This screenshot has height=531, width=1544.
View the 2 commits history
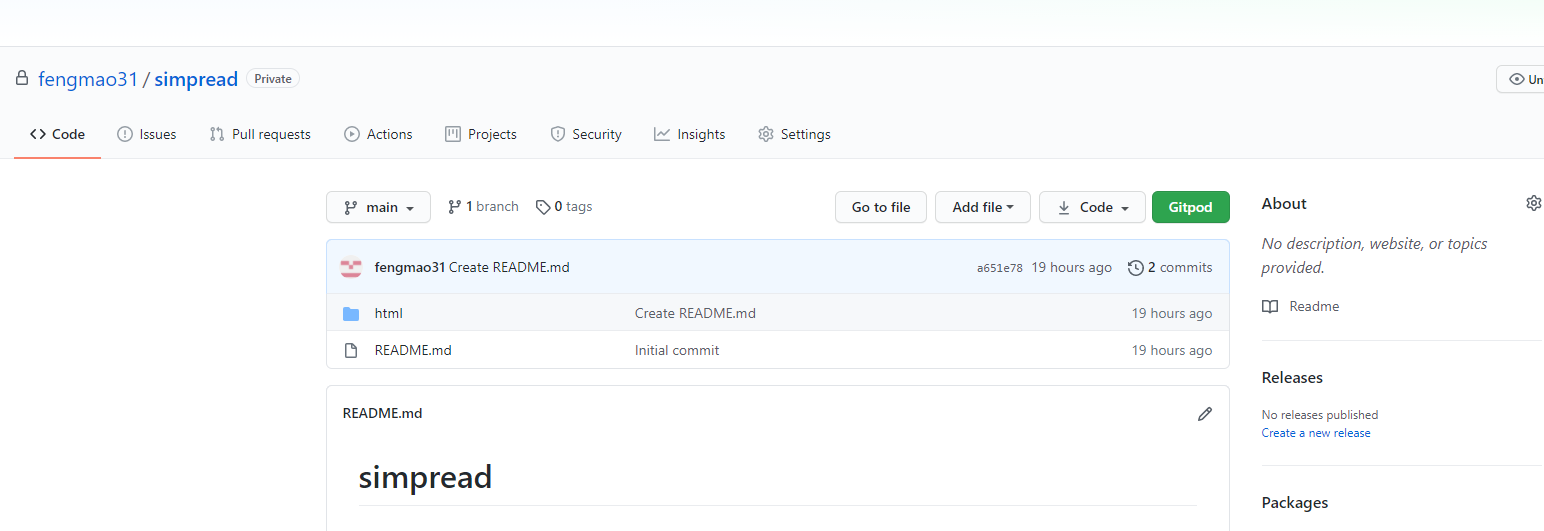click(1170, 267)
